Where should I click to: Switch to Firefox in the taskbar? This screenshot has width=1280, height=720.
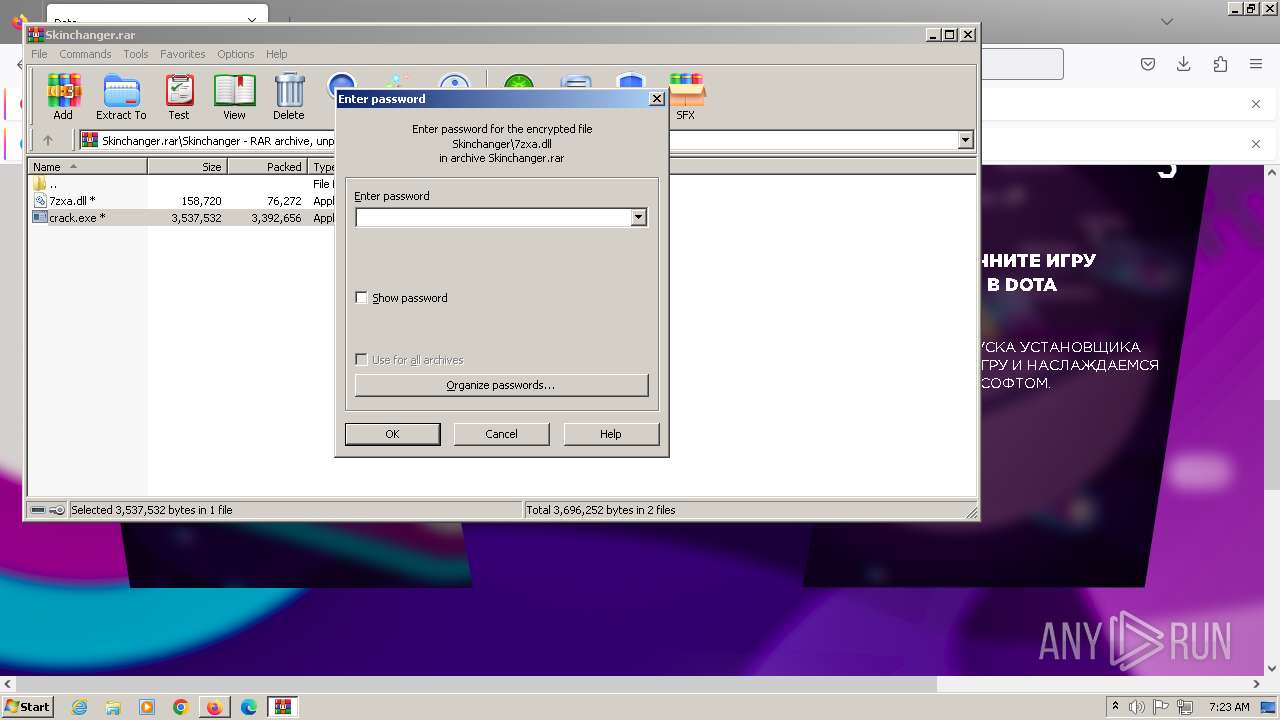[x=214, y=707]
